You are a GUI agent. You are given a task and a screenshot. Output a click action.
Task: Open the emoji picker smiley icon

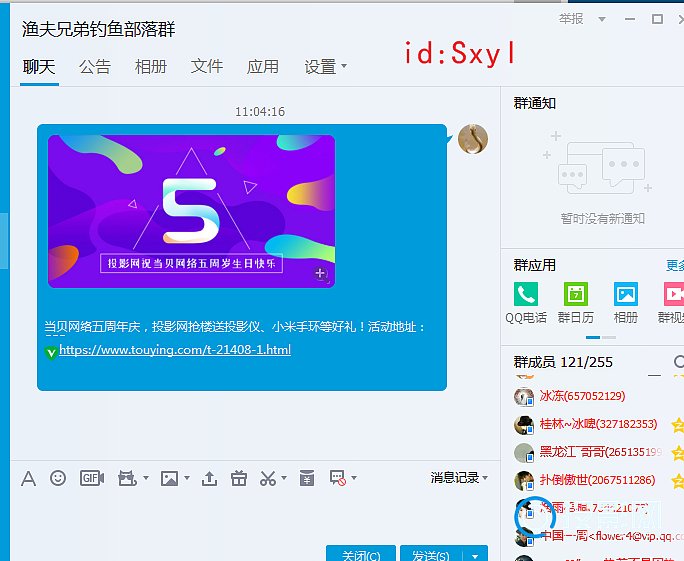coord(58,478)
